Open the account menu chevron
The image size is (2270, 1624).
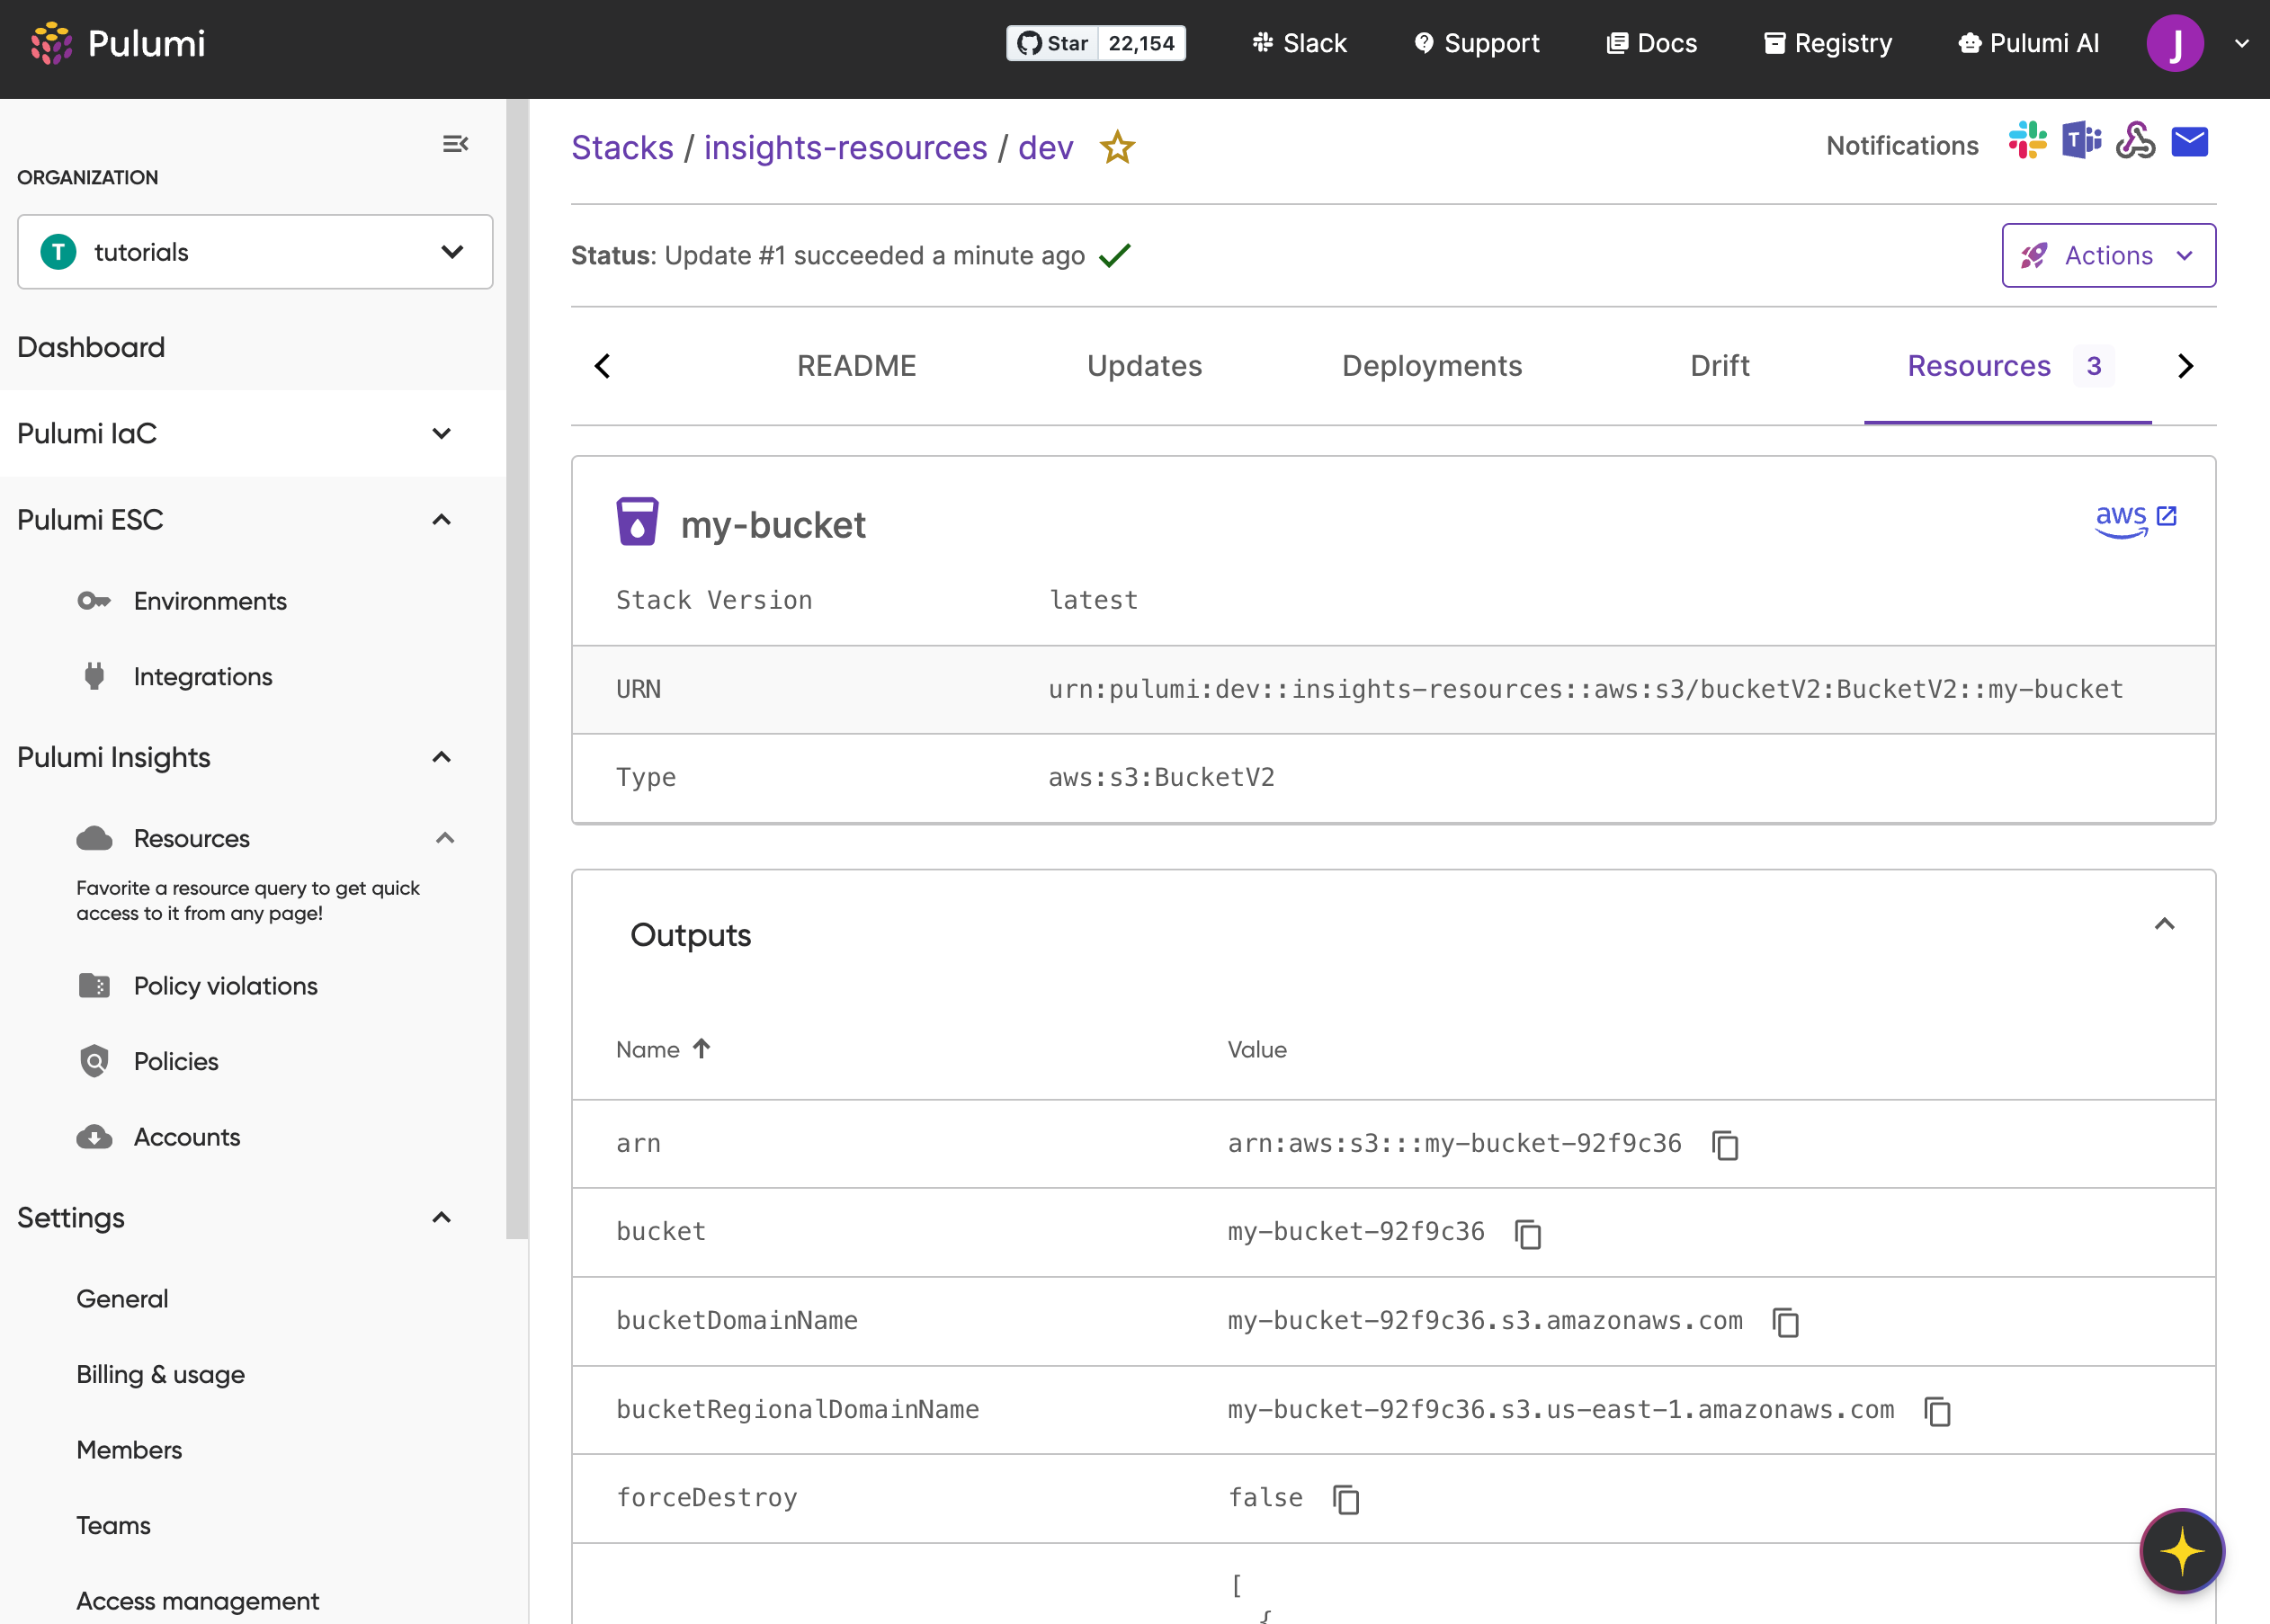click(x=2241, y=43)
